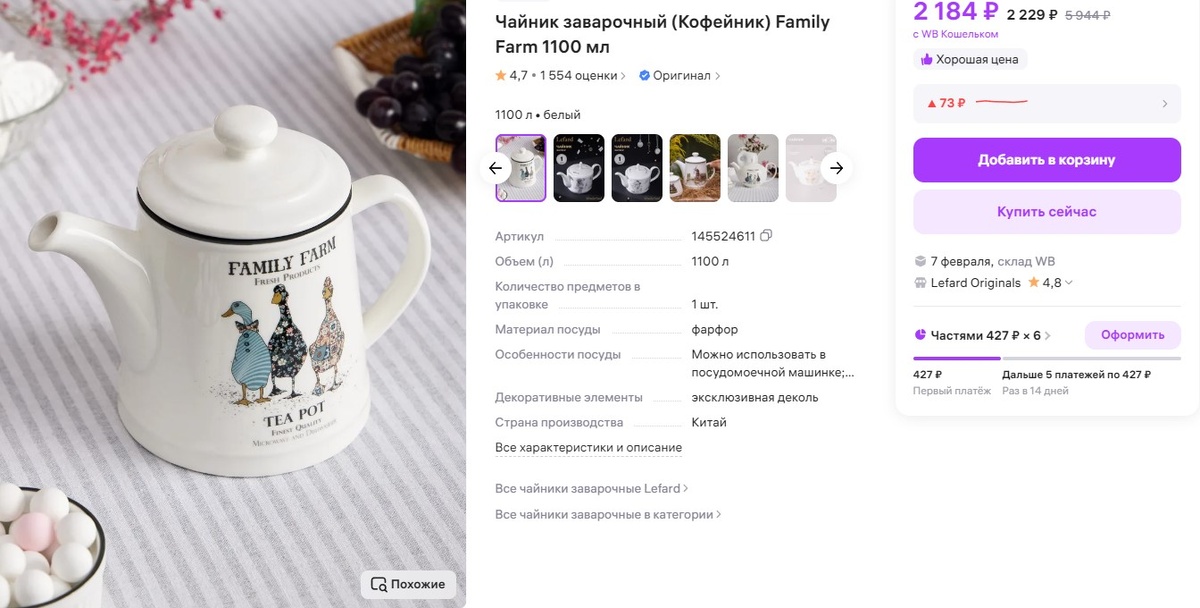This screenshot has height=608, width=1200.
Task: Click the Оформить installment button
Action: click(1133, 335)
